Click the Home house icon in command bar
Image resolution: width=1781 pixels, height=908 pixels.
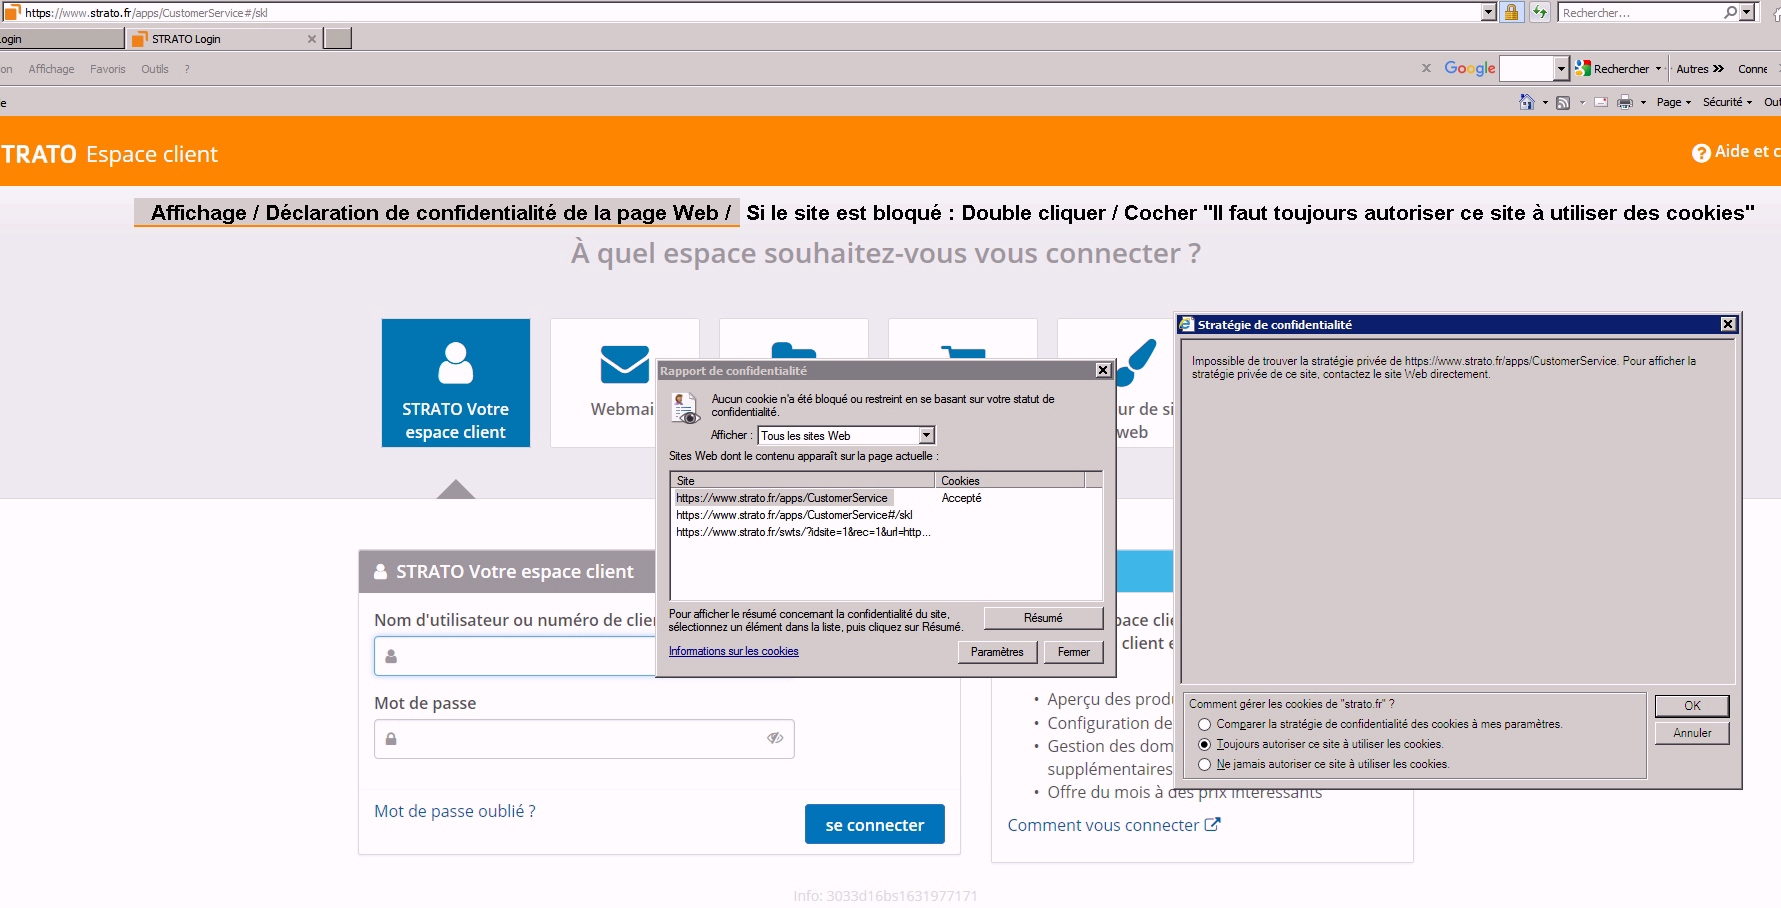(x=1526, y=102)
